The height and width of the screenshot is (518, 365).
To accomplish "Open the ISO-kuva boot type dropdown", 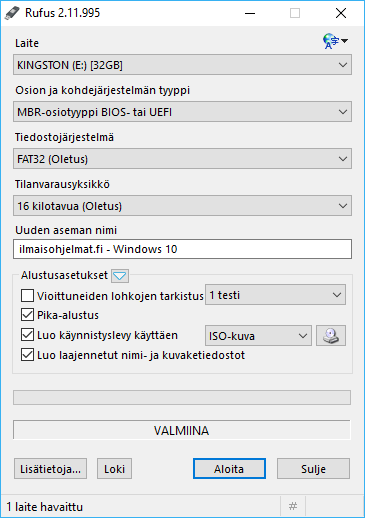I will [258, 336].
